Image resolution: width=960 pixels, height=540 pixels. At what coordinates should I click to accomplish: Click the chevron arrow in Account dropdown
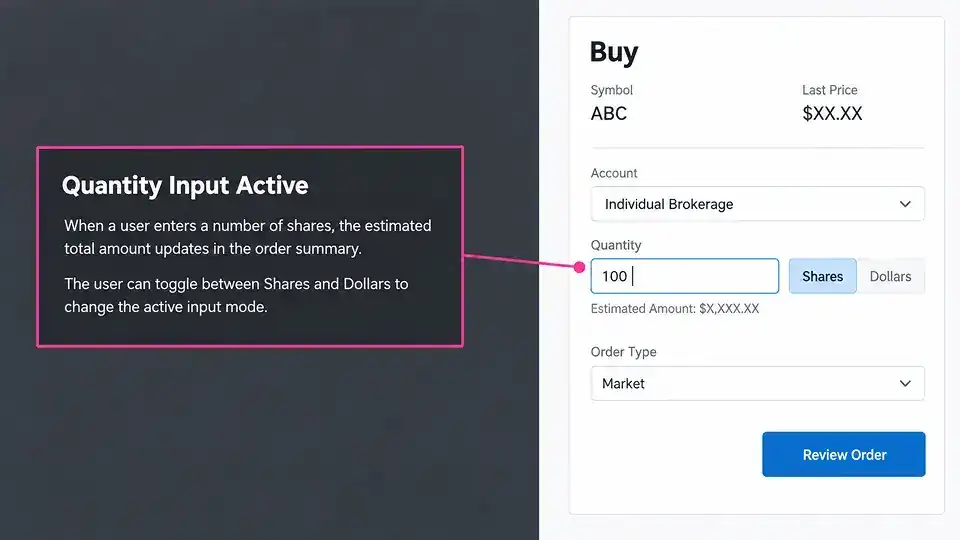(x=905, y=204)
